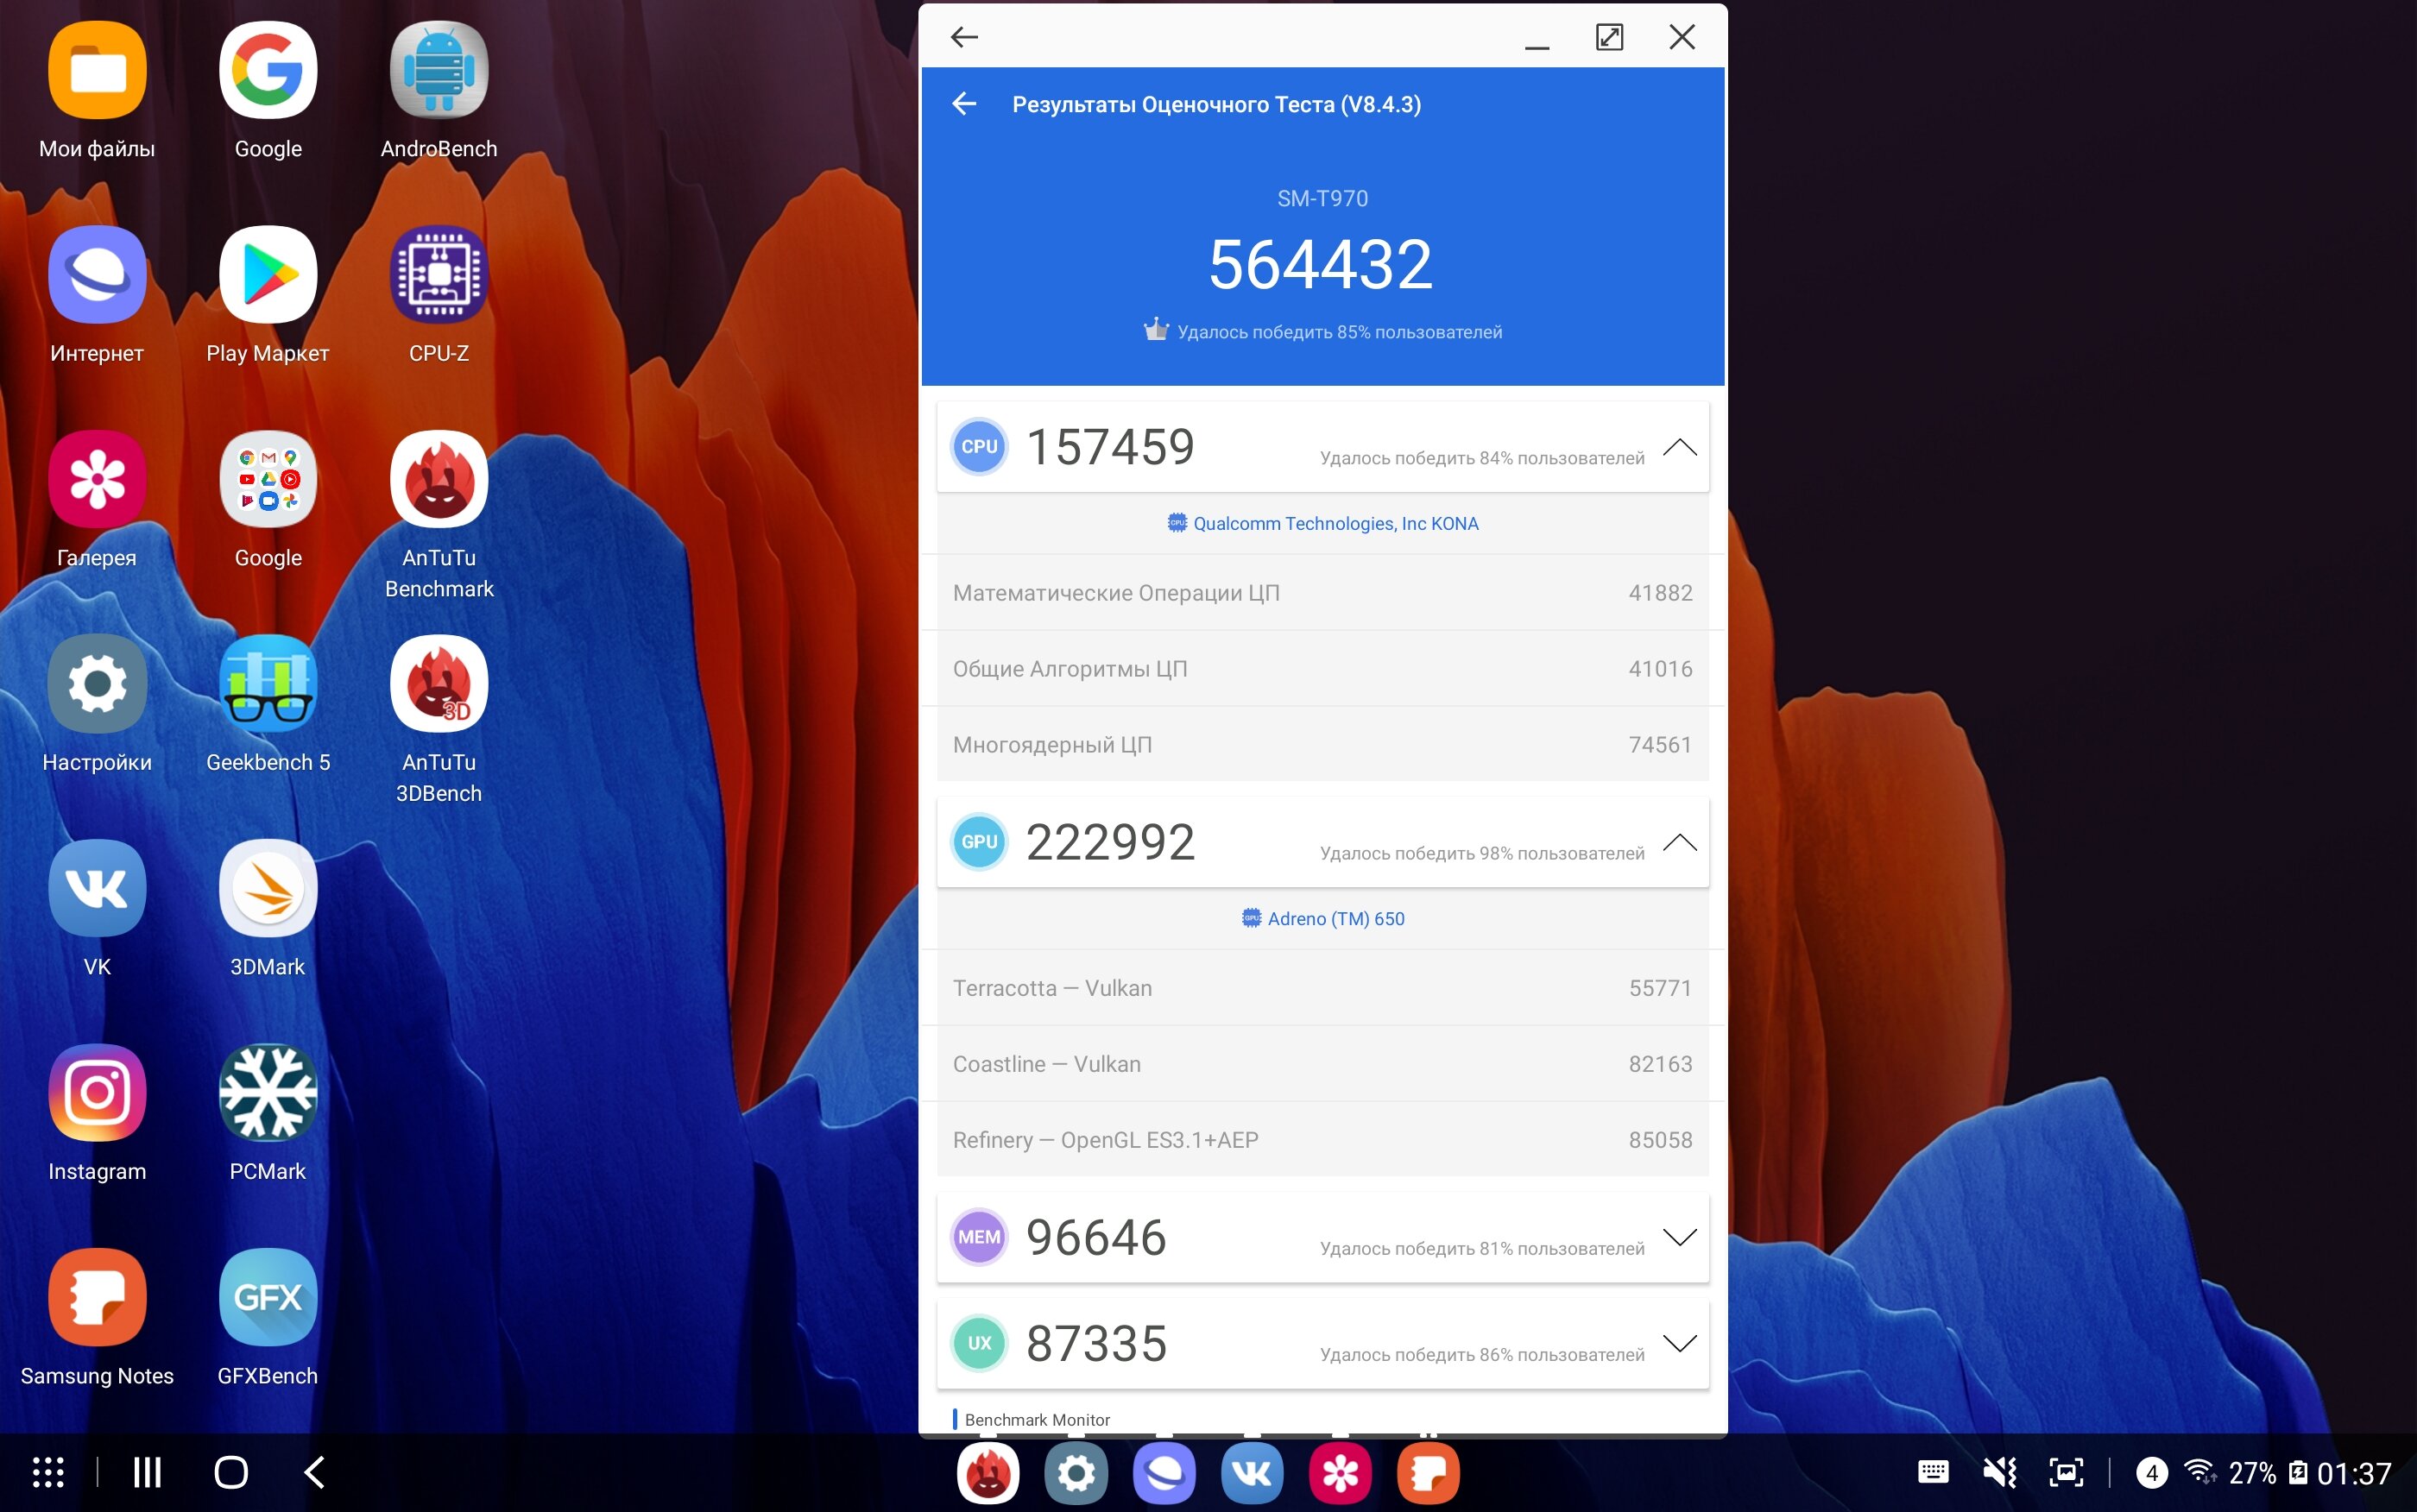Launch AndroBench from the desktop
The image size is (2417, 1512).
coord(439,70)
